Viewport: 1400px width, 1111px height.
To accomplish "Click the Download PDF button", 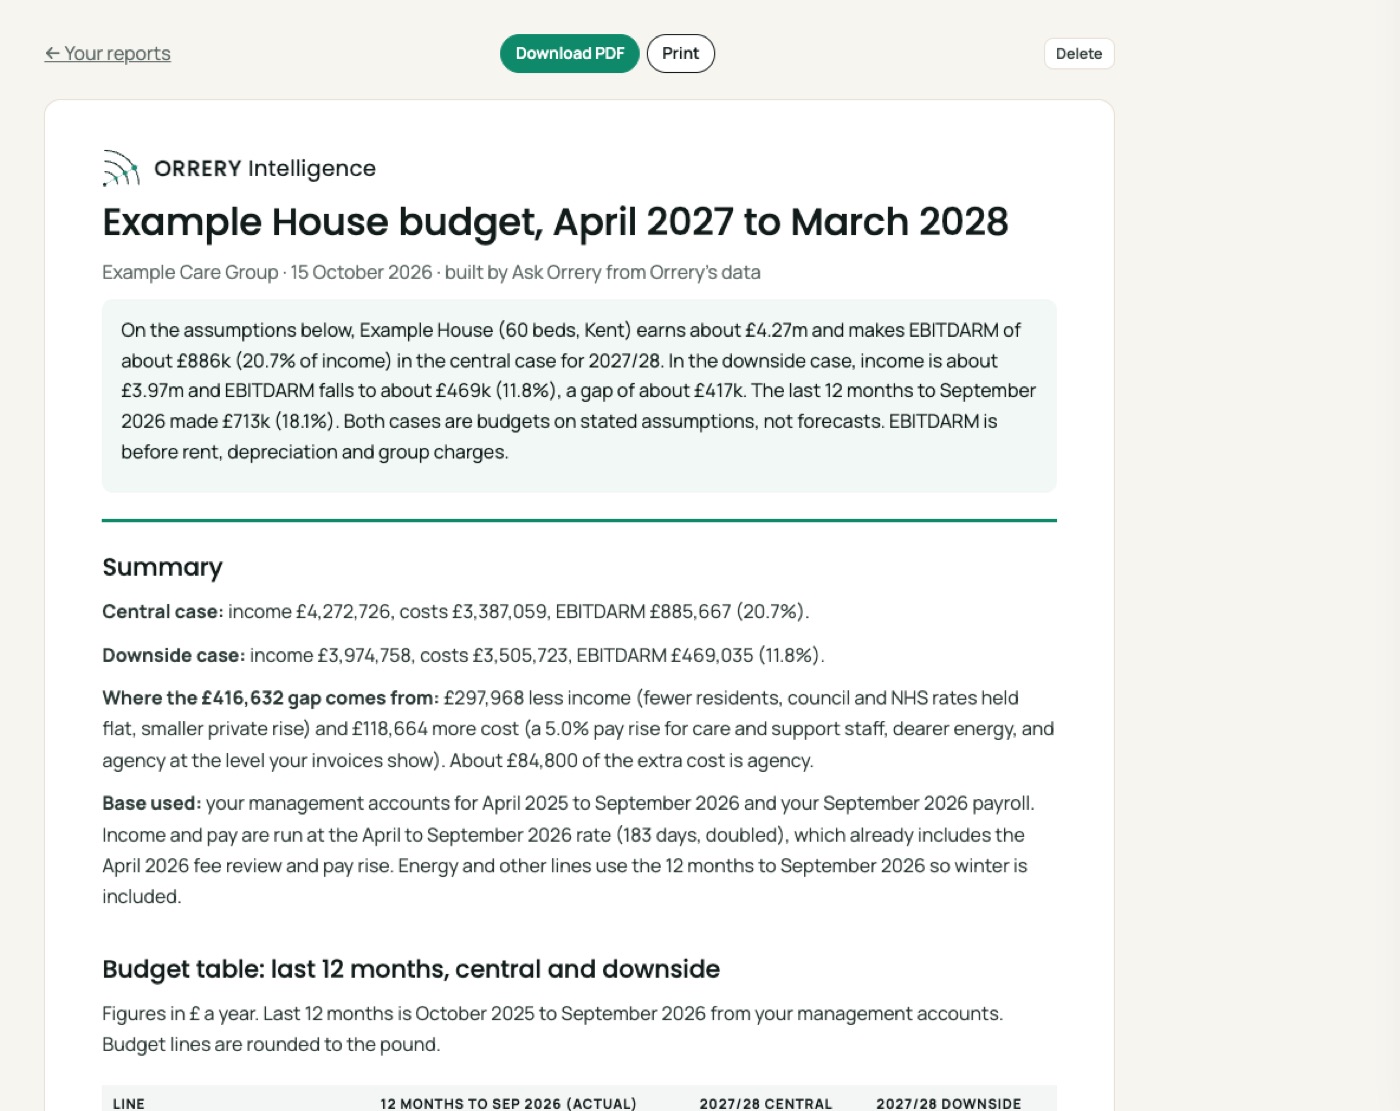I will click(570, 54).
